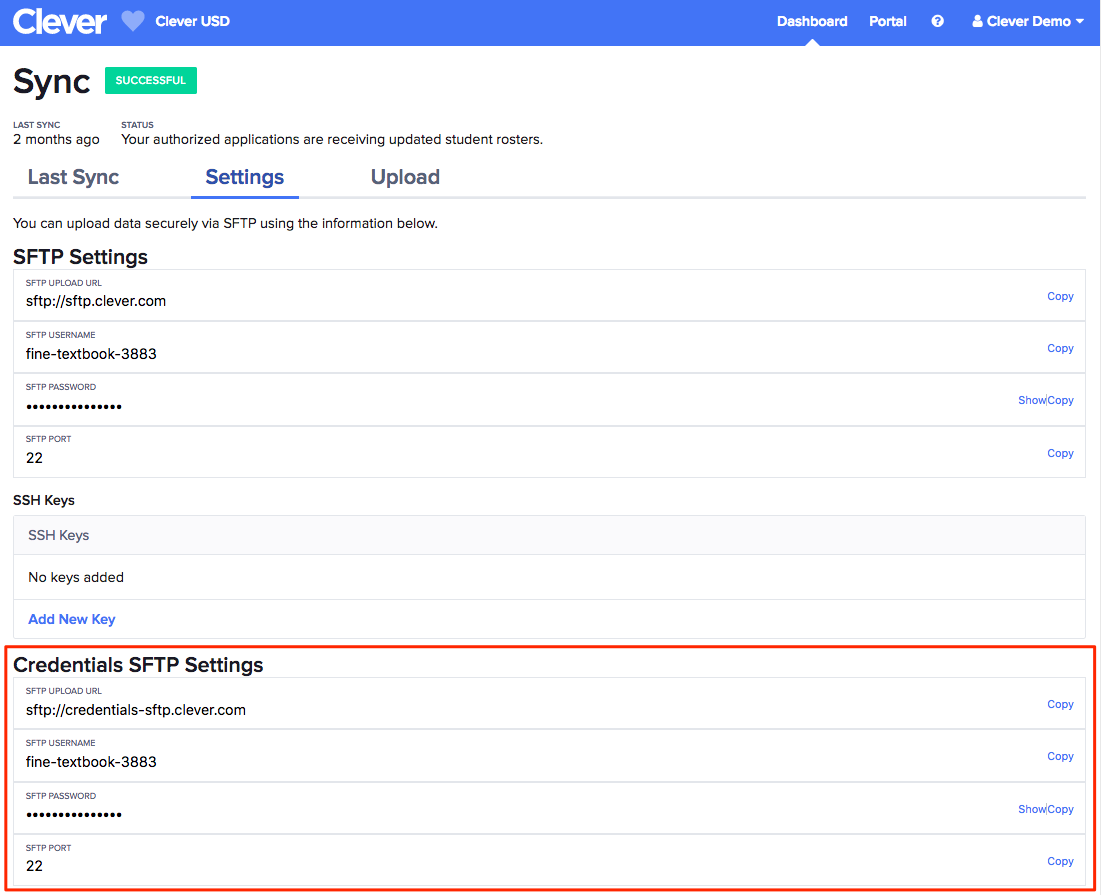Click the Clever logo in header

(x=59, y=22)
